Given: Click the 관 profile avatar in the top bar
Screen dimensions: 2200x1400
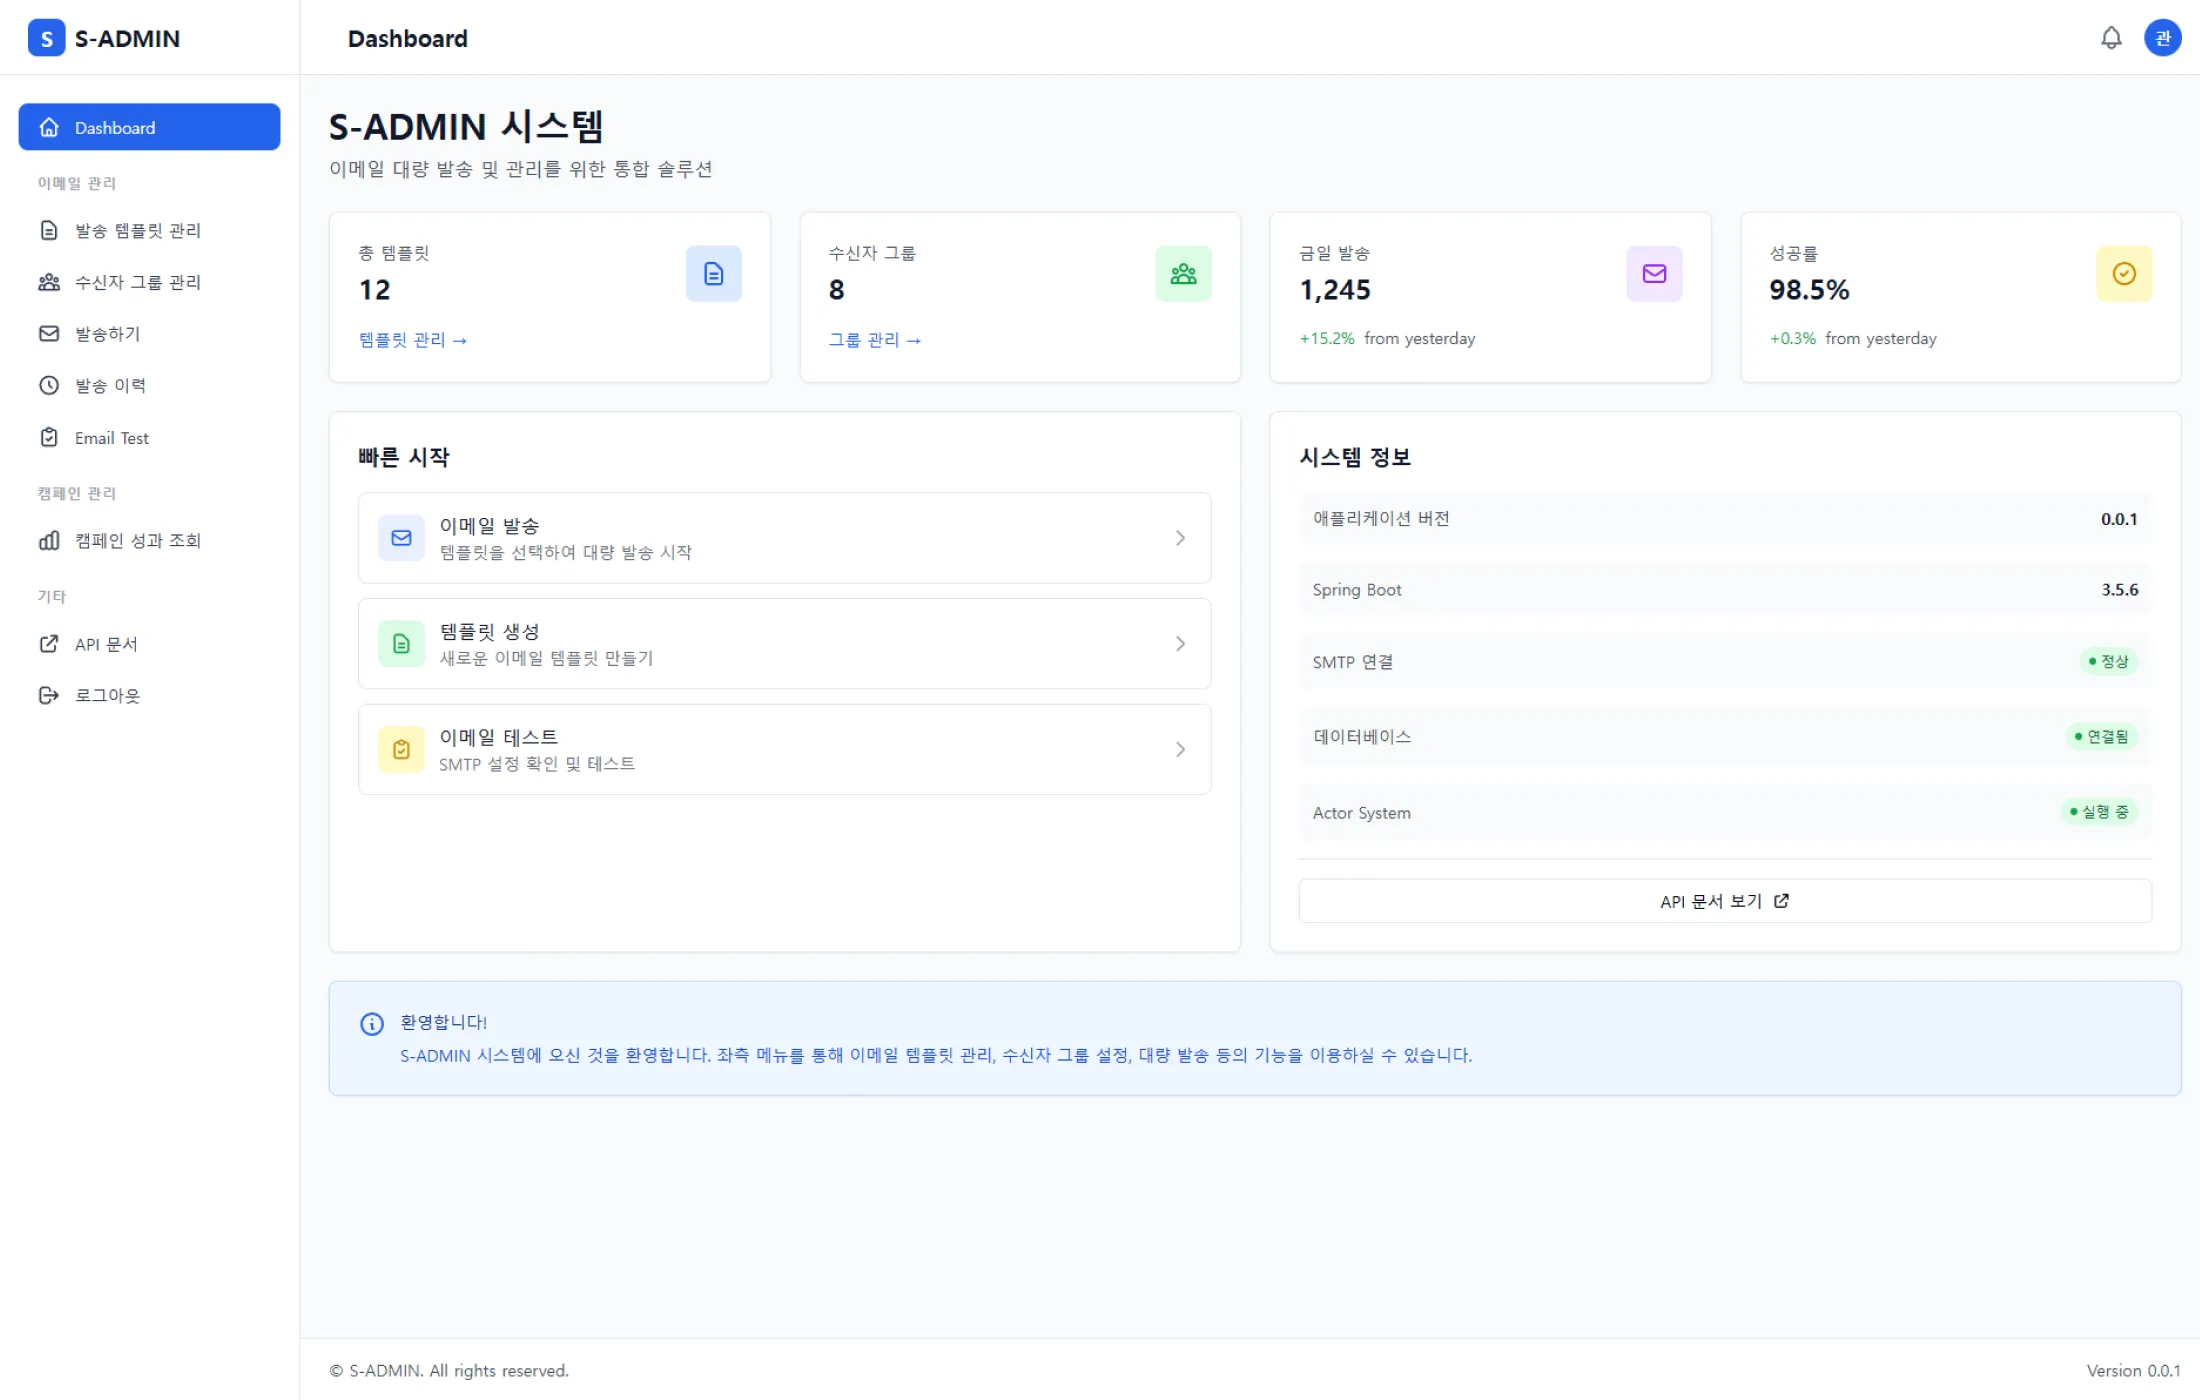Looking at the screenshot, I should click(2163, 38).
